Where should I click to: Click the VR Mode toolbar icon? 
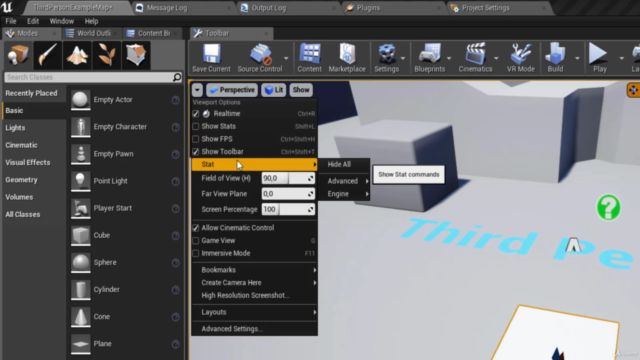coord(521,54)
